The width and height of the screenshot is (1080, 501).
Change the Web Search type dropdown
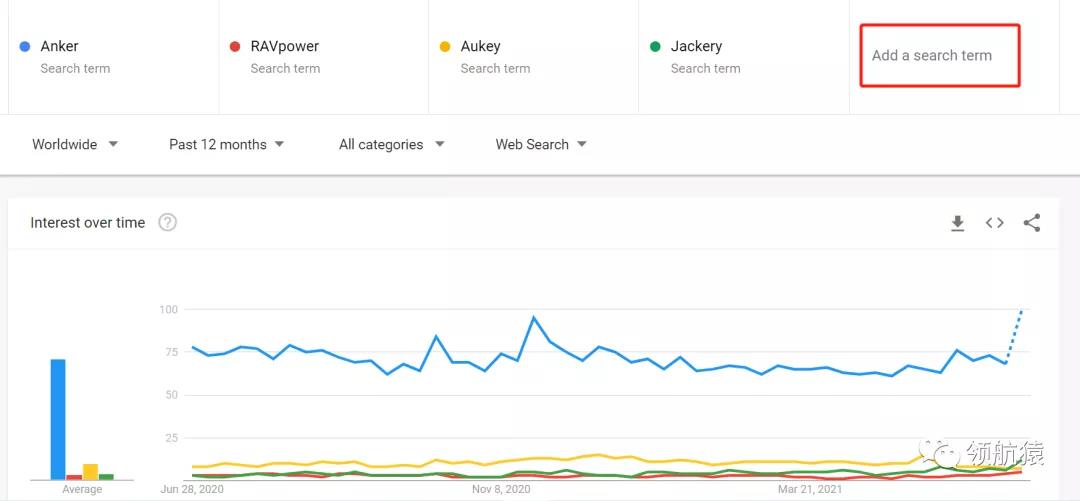click(x=540, y=144)
